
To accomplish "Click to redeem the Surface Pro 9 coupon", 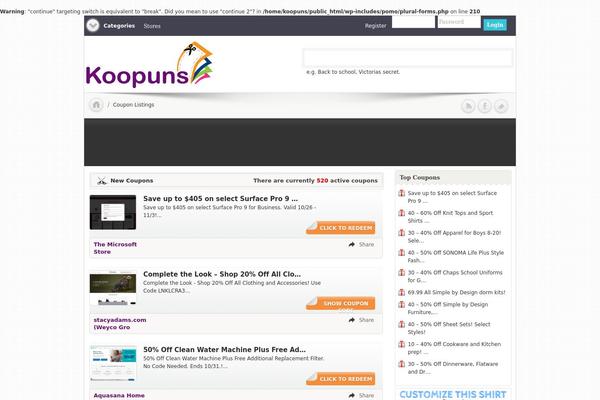I will [341, 228].
